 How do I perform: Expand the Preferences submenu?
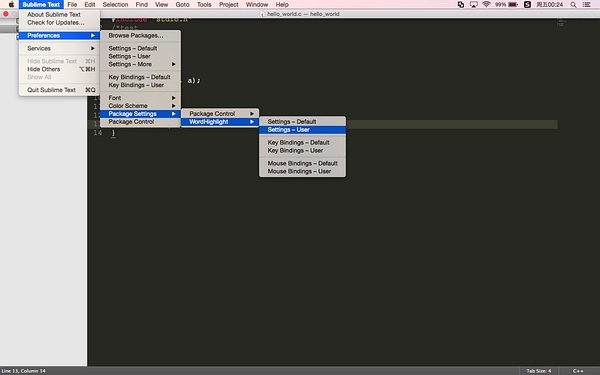(59, 36)
